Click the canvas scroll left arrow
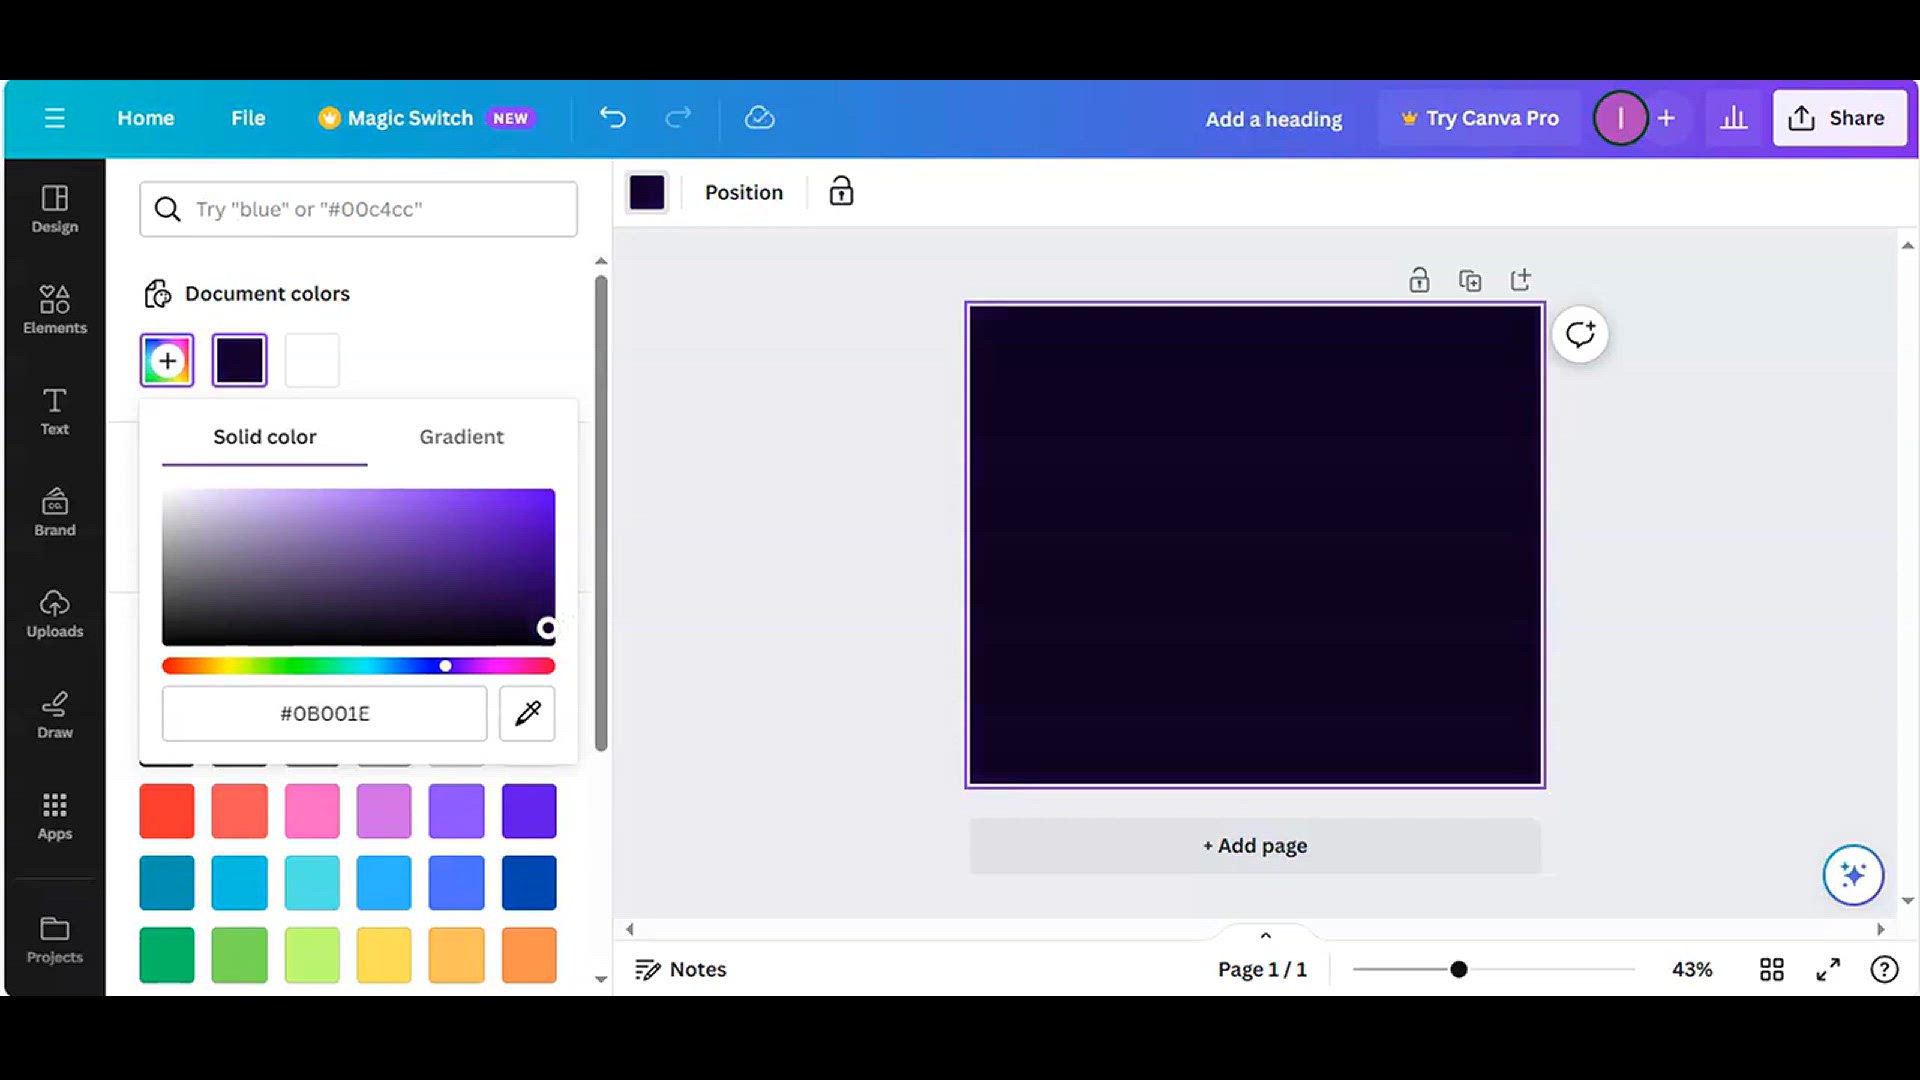 point(629,929)
